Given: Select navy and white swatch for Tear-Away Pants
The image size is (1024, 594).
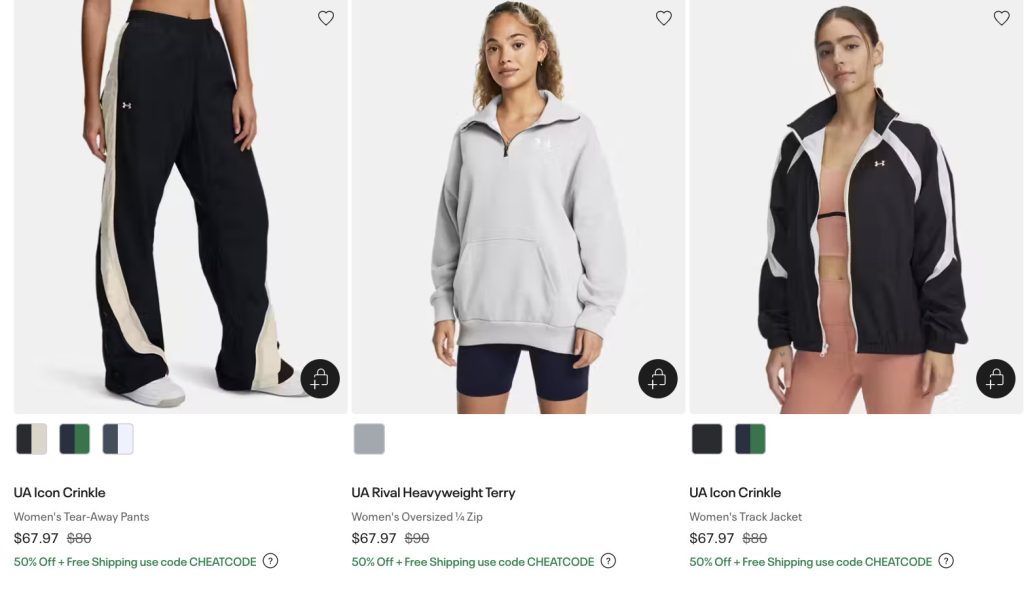Looking at the screenshot, I should [x=118, y=439].
